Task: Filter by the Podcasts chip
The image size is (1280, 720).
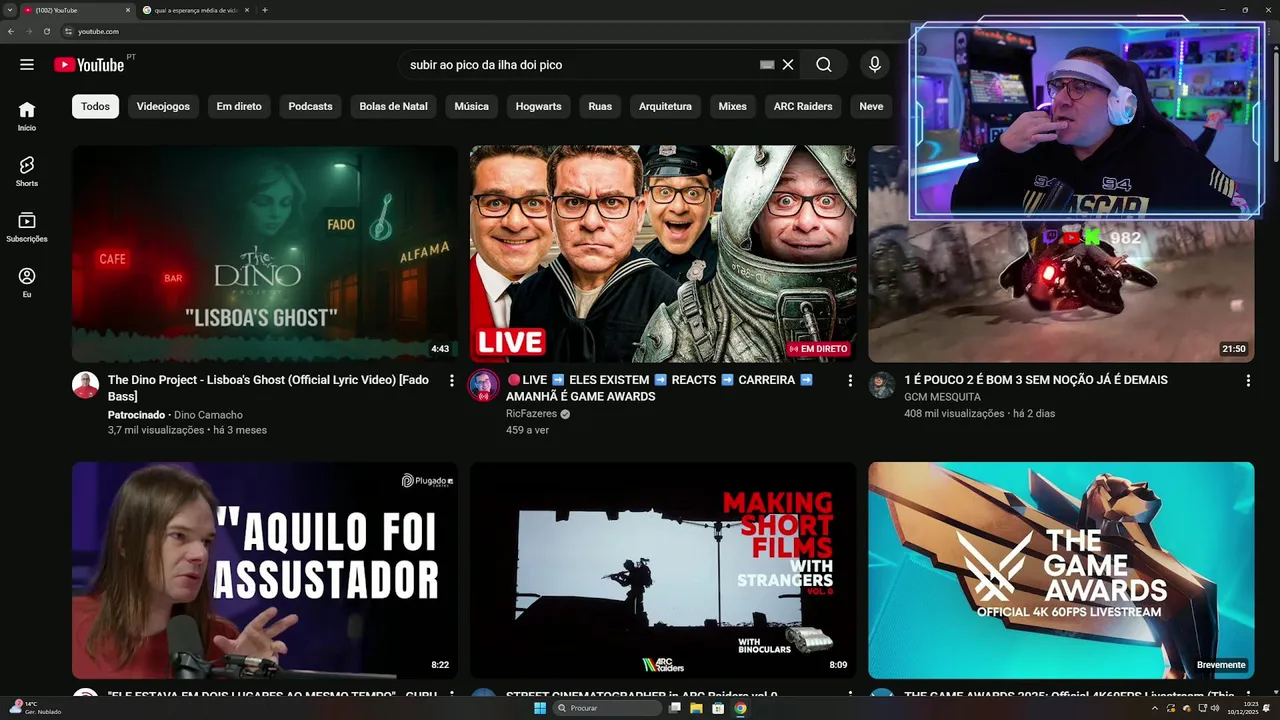Action: (x=310, y=106)
